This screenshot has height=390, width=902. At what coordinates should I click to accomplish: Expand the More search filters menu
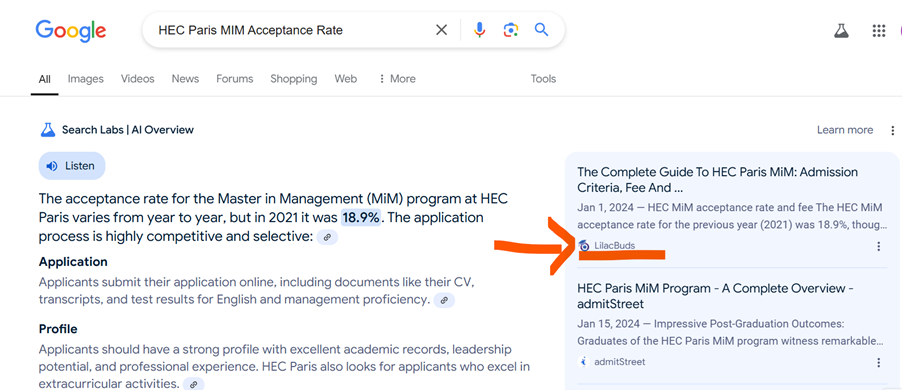click(397, 79)
